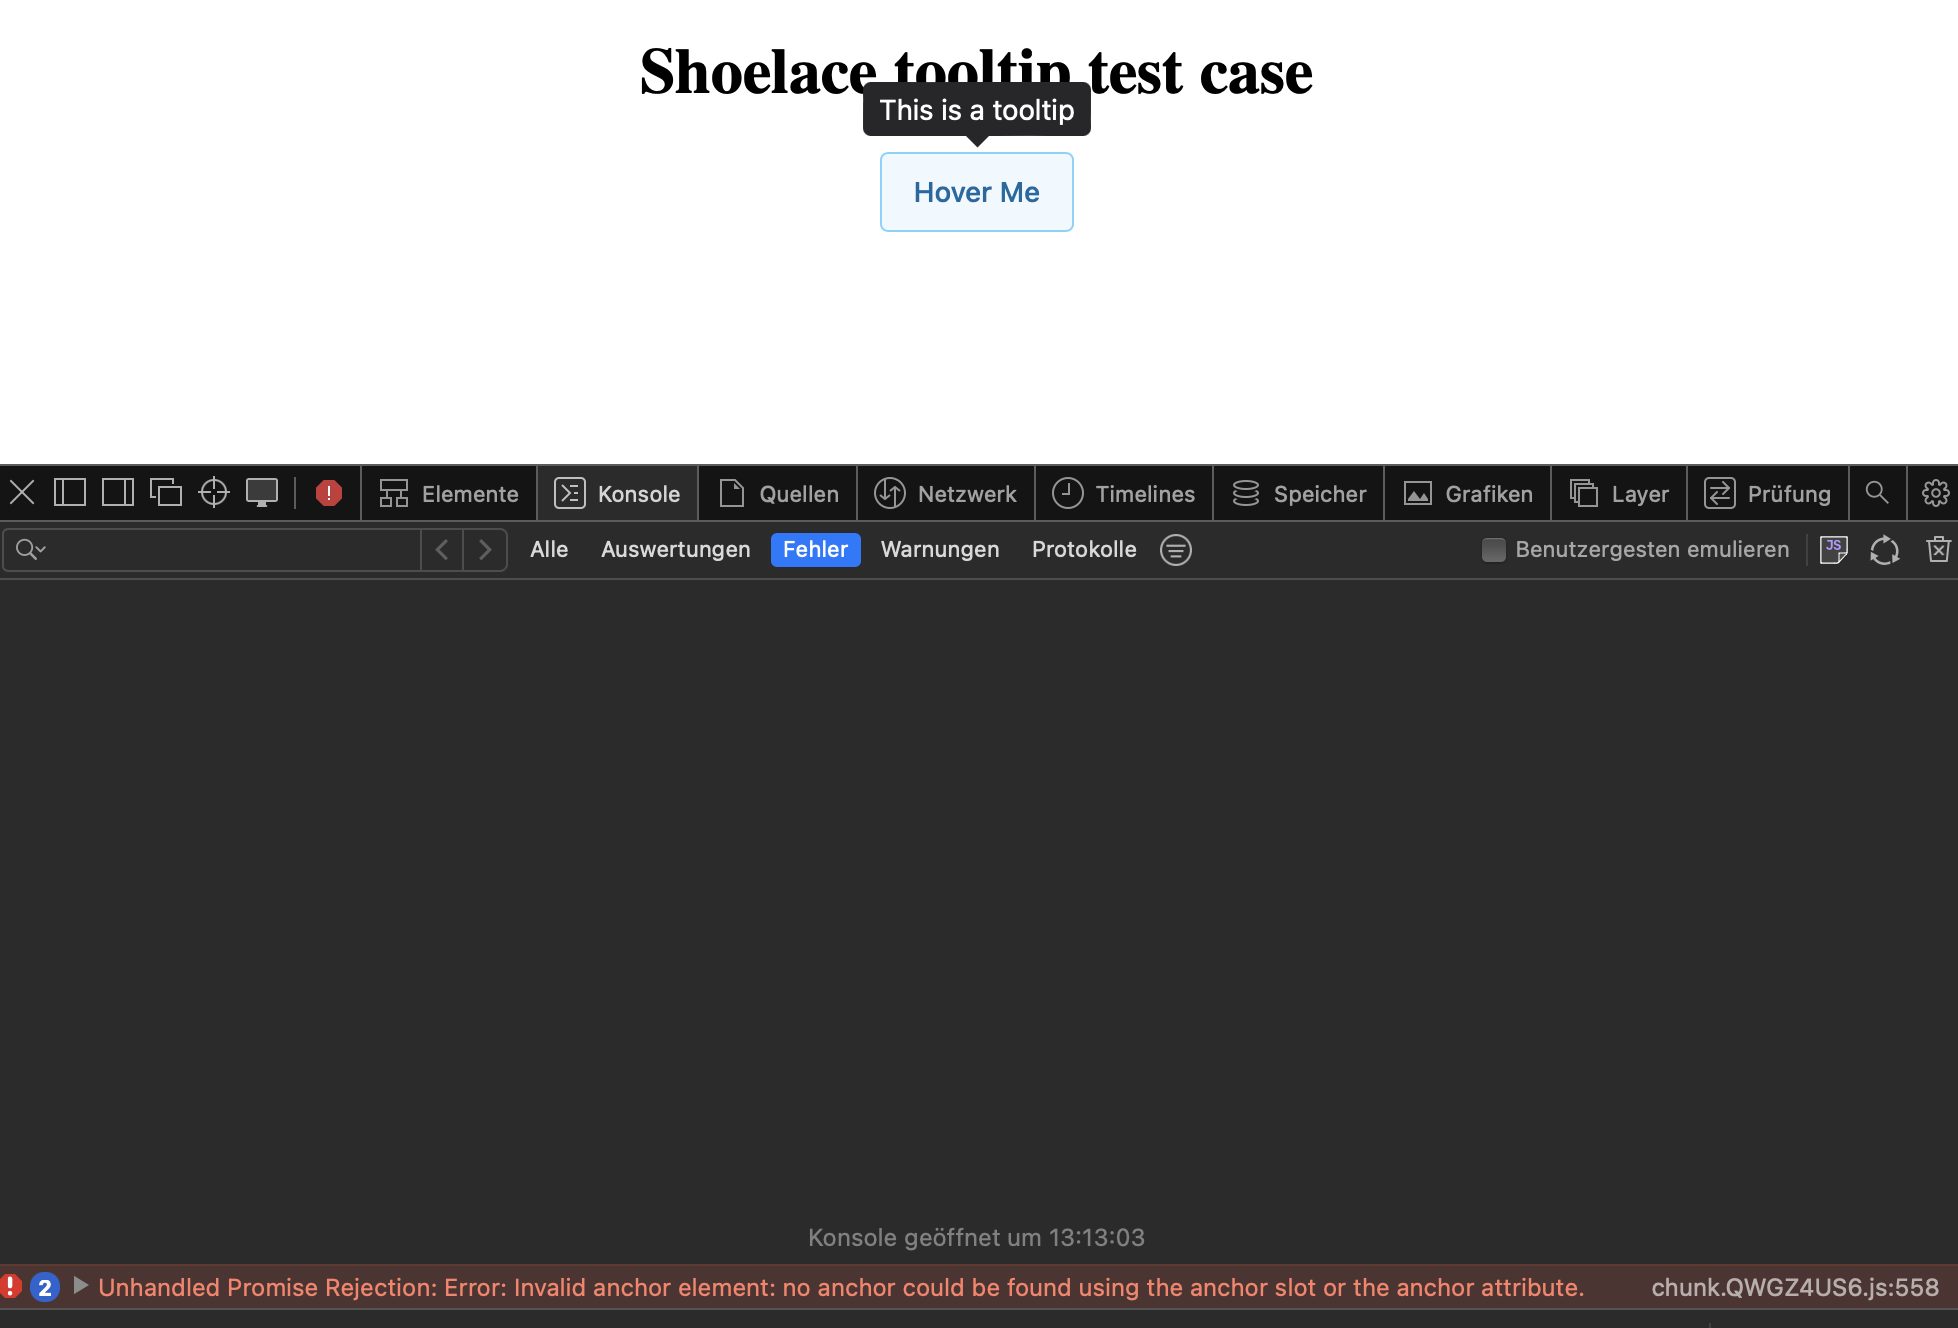
Task: Open chunk.QWGZ4US6.js:558 source link
Action: 1793,1288
